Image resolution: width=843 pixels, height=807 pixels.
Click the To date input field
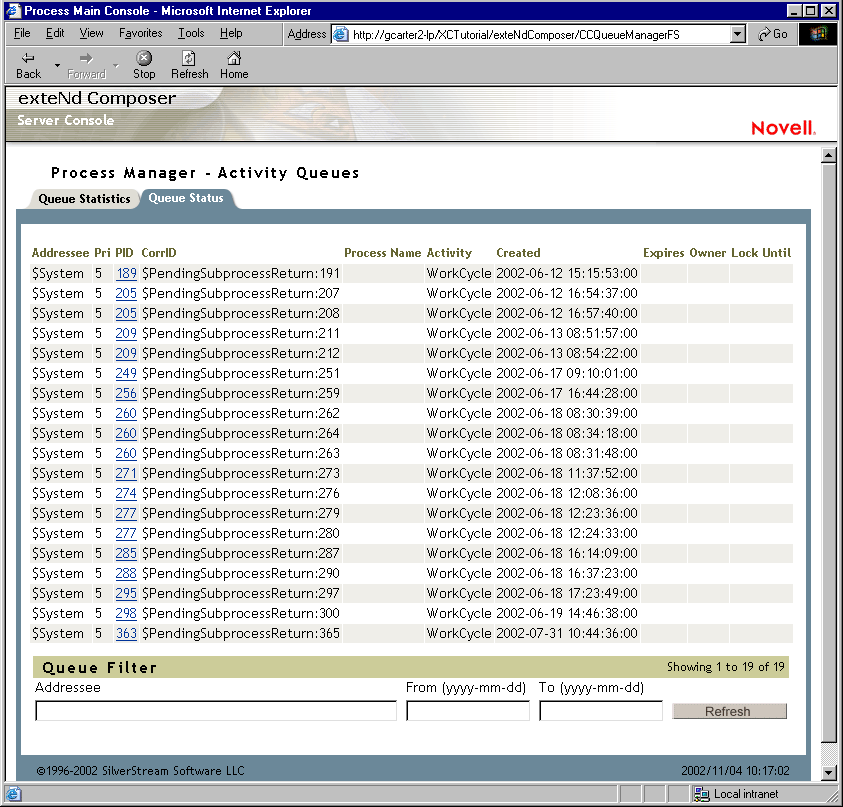(601, 710)
